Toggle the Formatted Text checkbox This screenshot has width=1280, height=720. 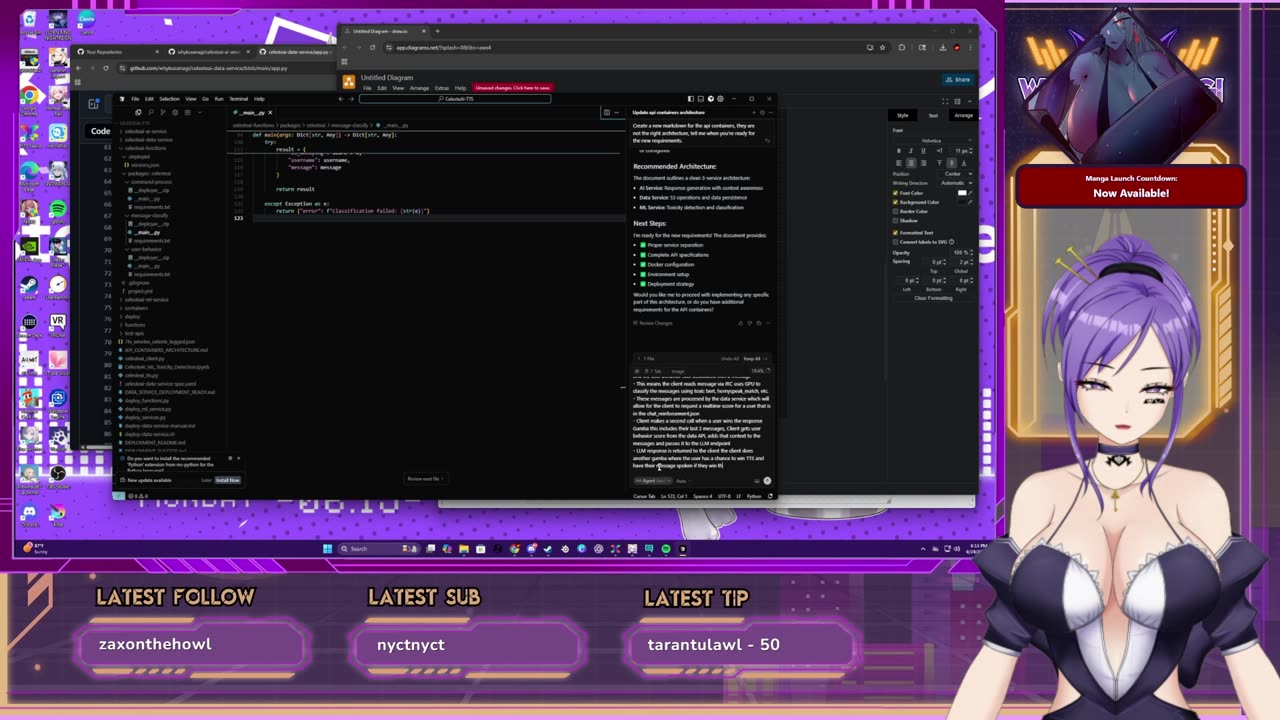895,233
